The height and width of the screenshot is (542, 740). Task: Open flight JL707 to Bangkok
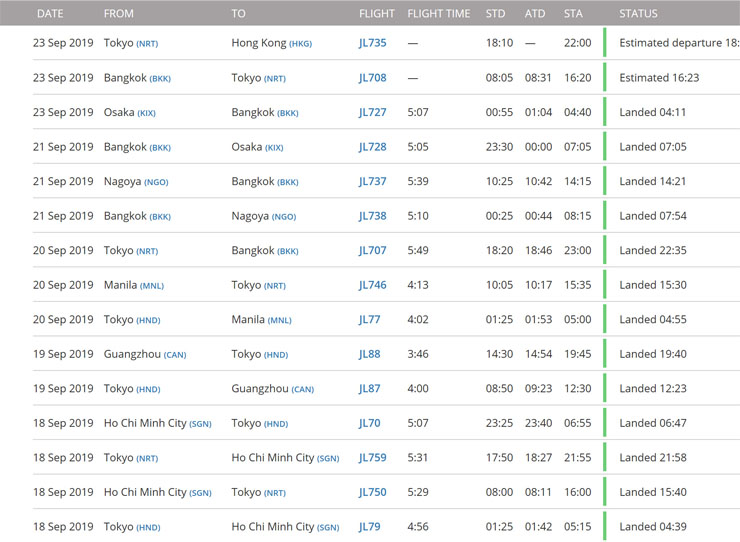coord(372,250)
